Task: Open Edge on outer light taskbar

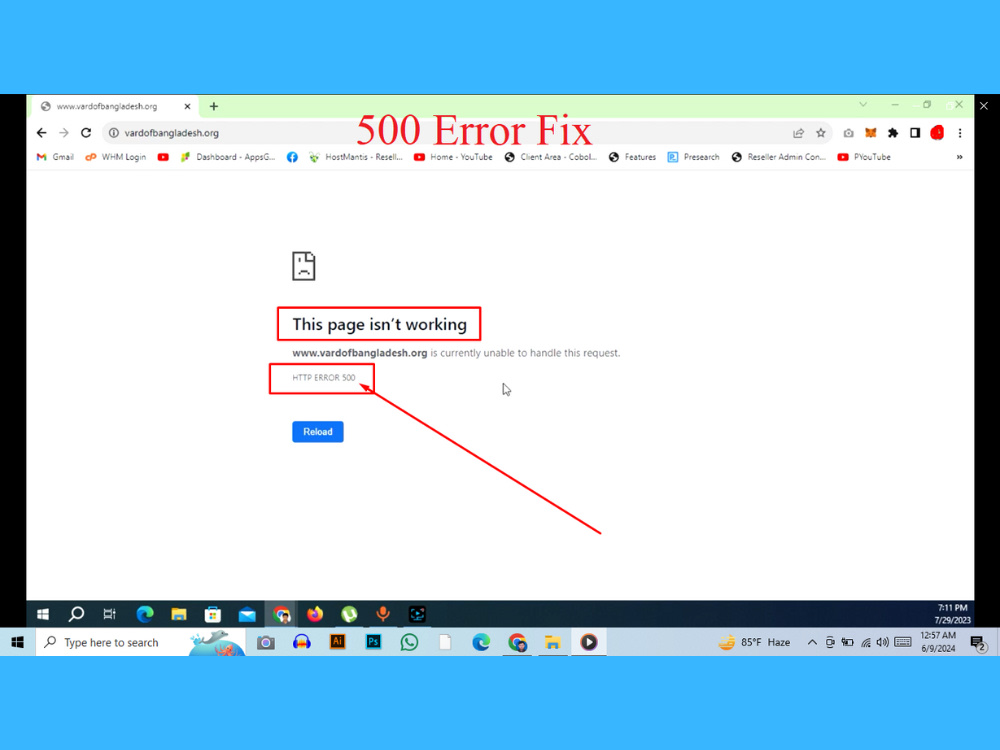Action: [481, 642]
